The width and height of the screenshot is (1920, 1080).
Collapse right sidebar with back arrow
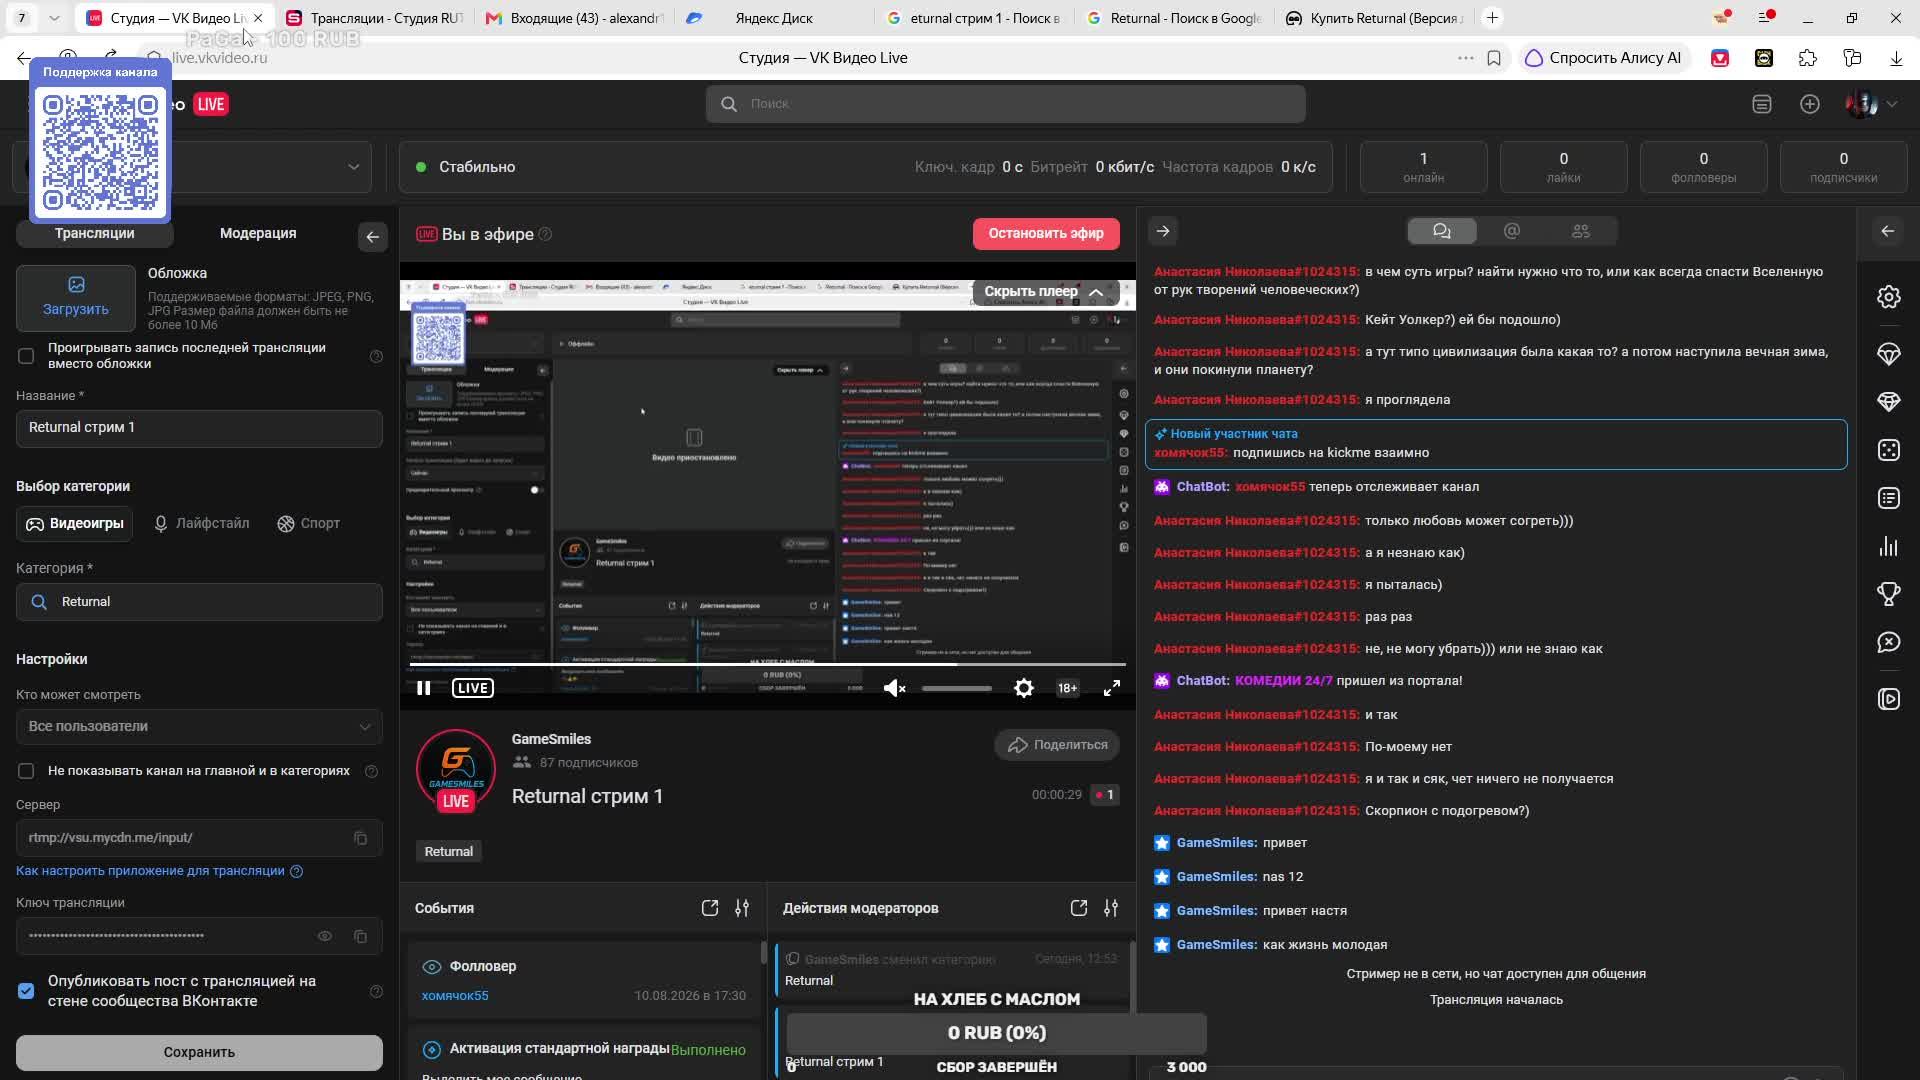[1888, 231]
